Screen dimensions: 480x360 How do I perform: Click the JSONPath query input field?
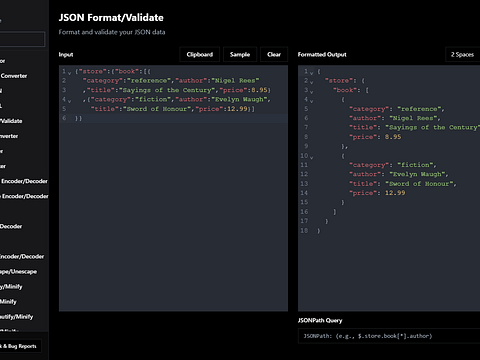tap(389, 336)
